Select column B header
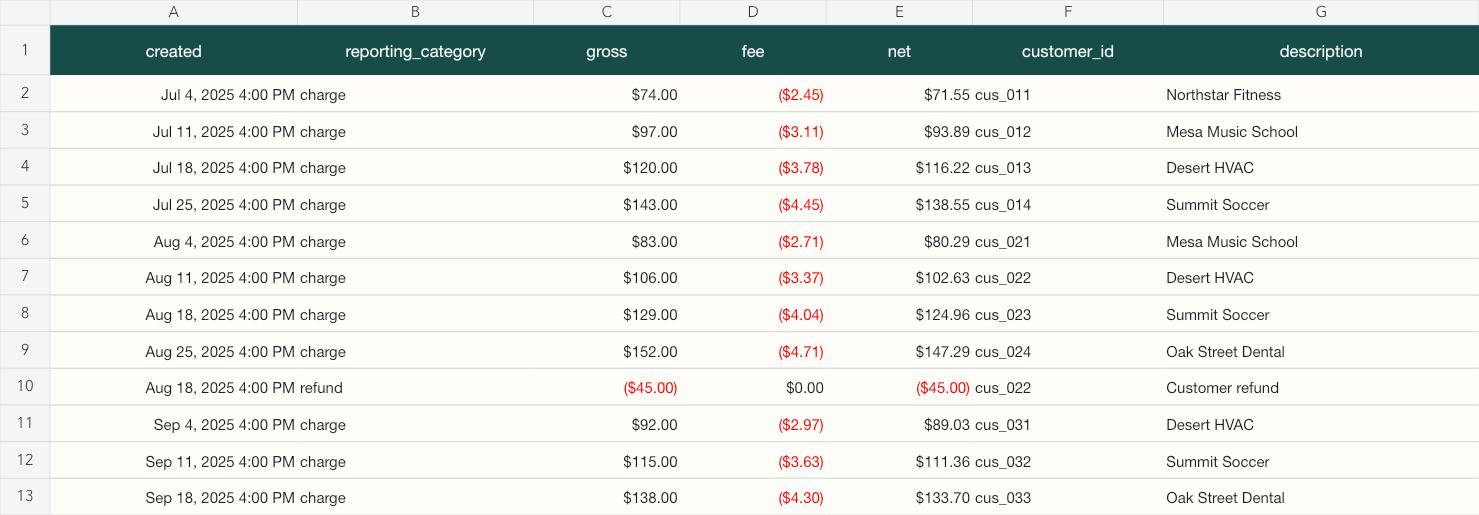The image size is (1479, 515). (x=415, y=12)
